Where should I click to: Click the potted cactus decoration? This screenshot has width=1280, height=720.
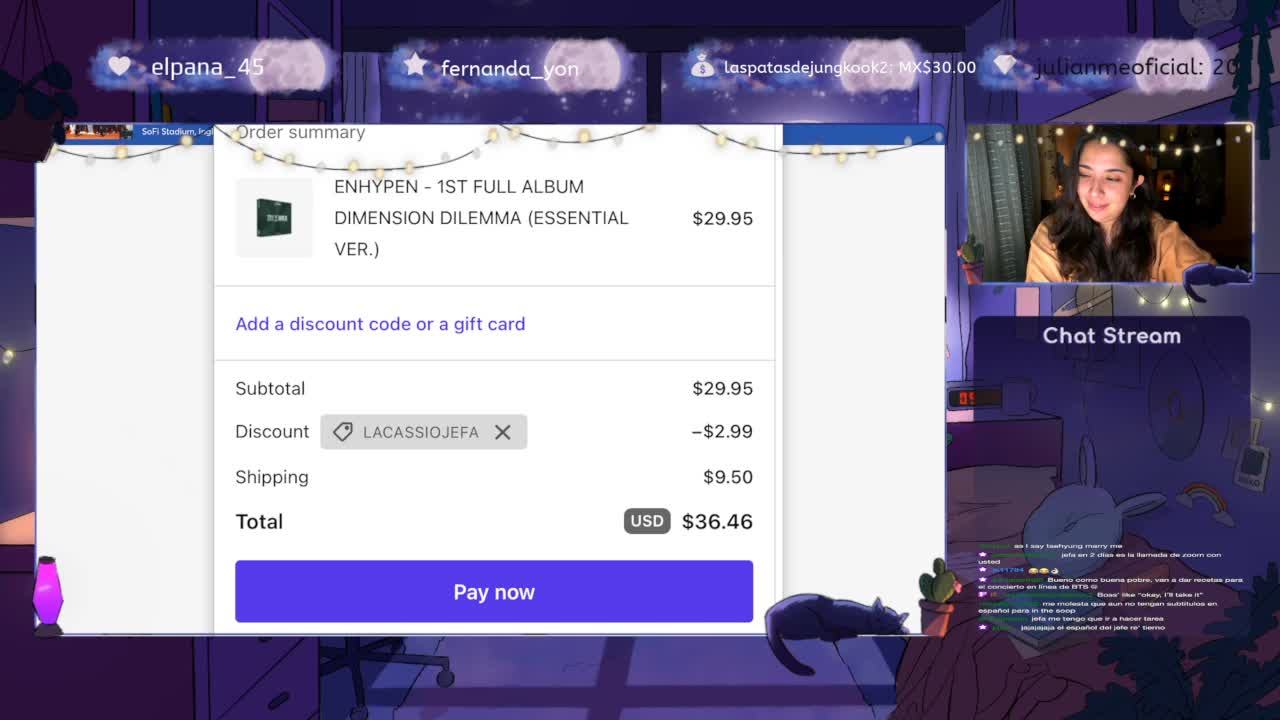[937, 596]
